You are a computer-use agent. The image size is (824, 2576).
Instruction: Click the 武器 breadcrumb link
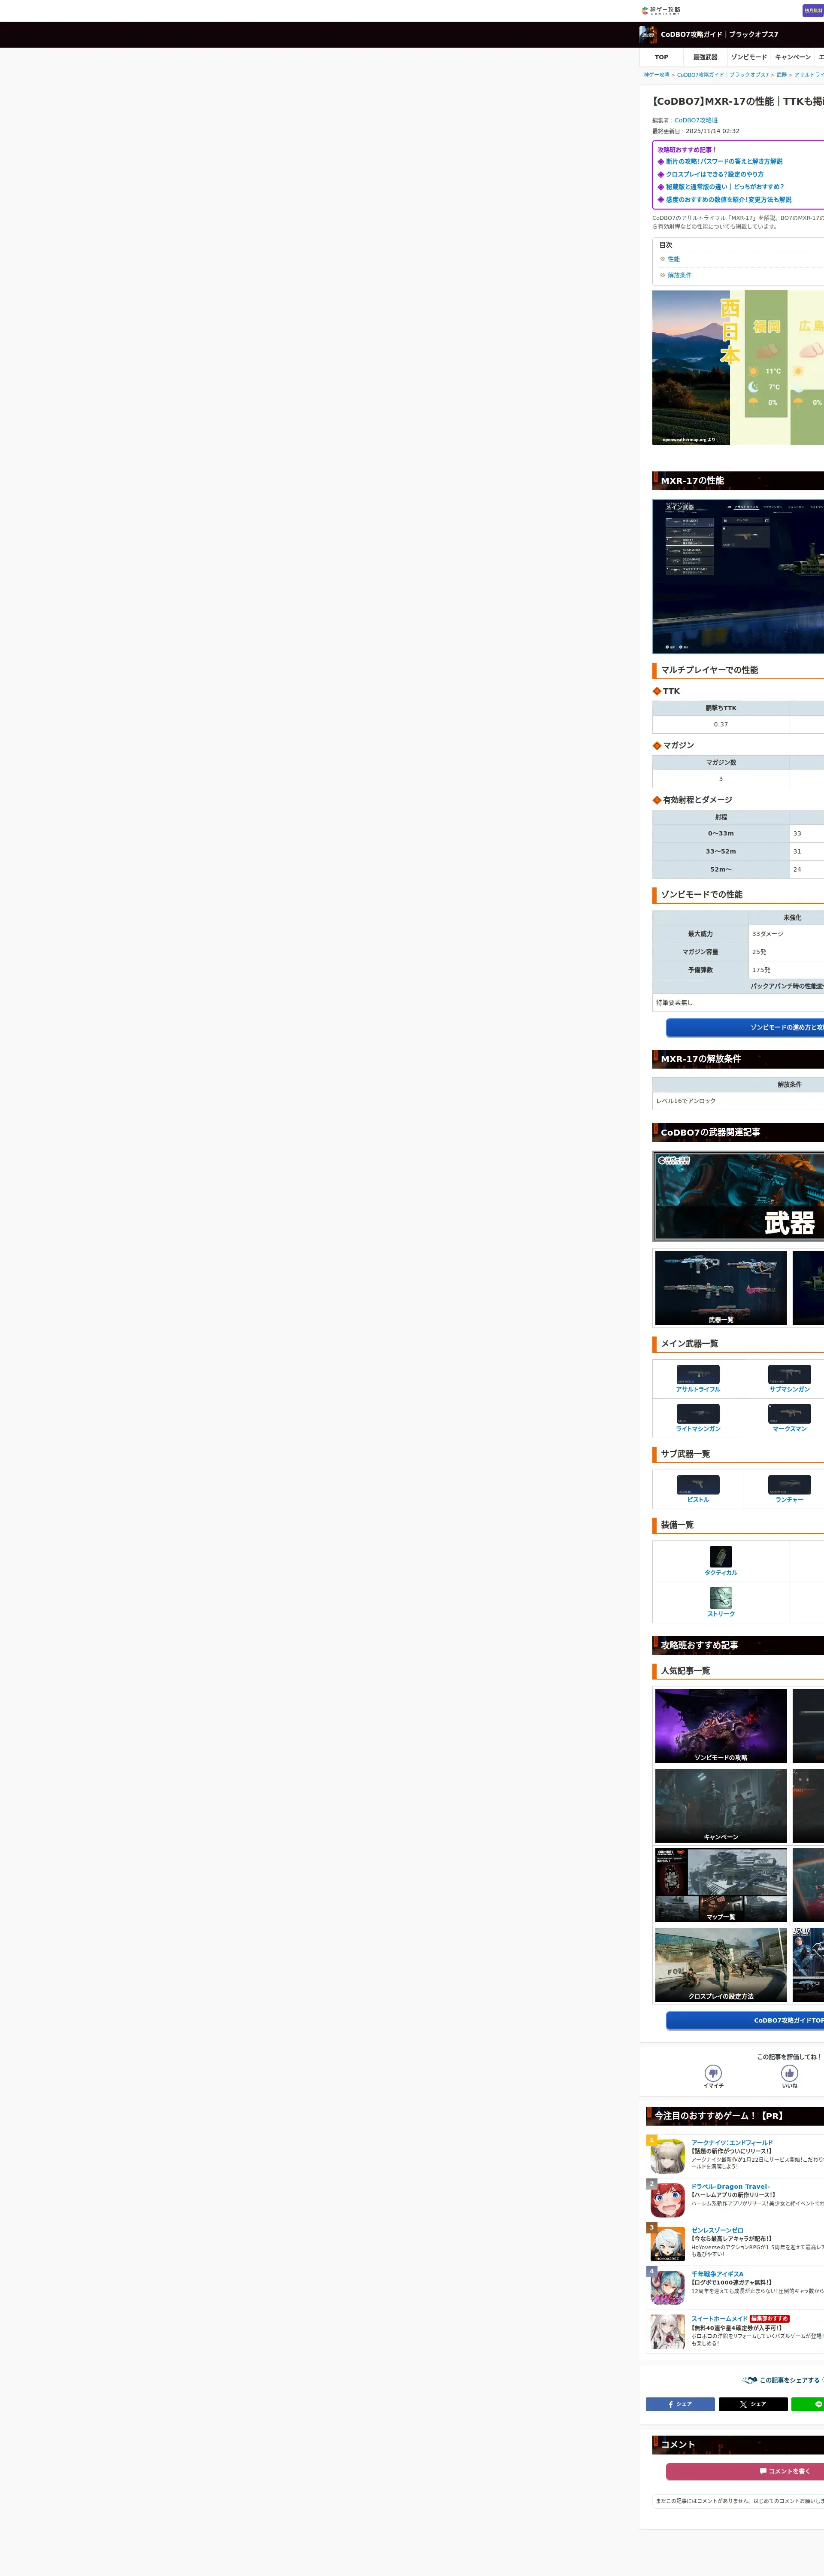click(781, 75)
